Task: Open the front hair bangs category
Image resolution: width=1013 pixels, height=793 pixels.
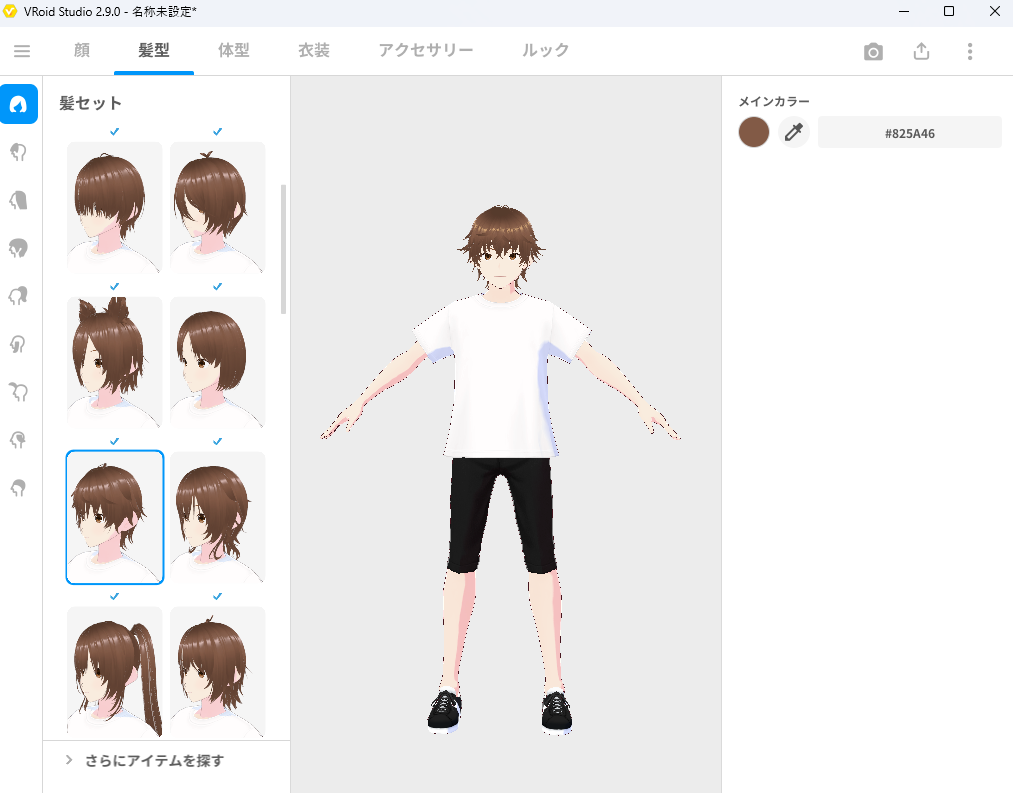Action: [x=19, y=152]
